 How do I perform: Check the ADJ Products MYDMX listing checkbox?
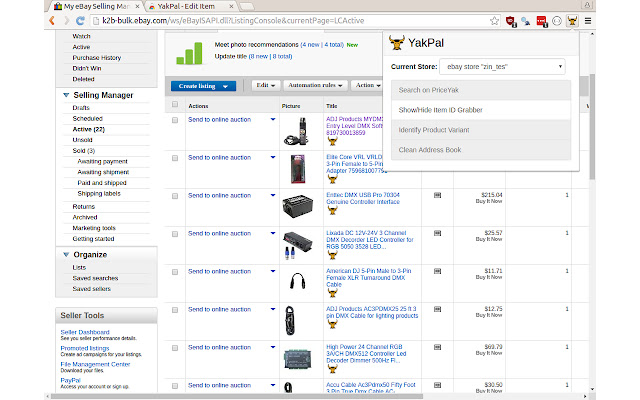pyautogui.click(x=175, y=120)
